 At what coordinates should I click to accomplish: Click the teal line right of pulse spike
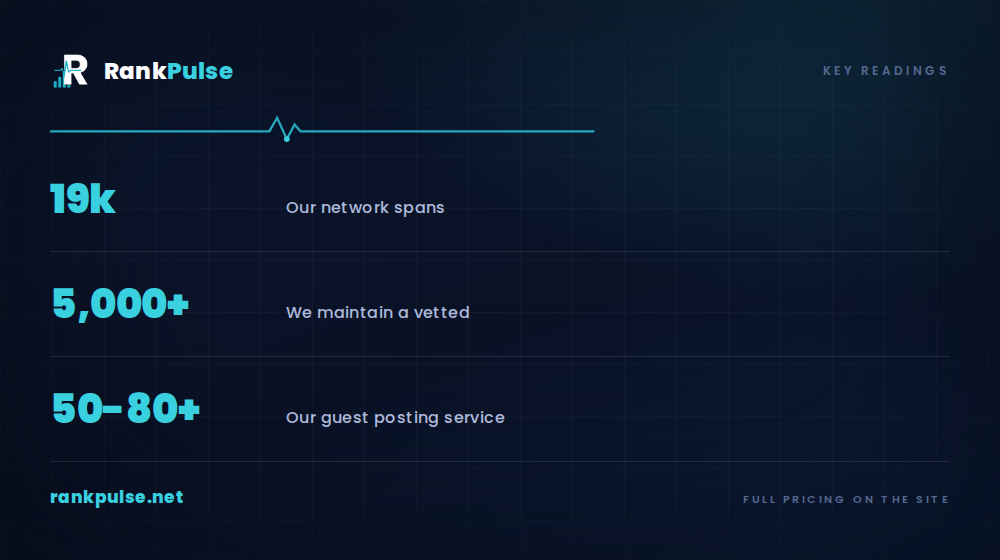coord(448,131)
